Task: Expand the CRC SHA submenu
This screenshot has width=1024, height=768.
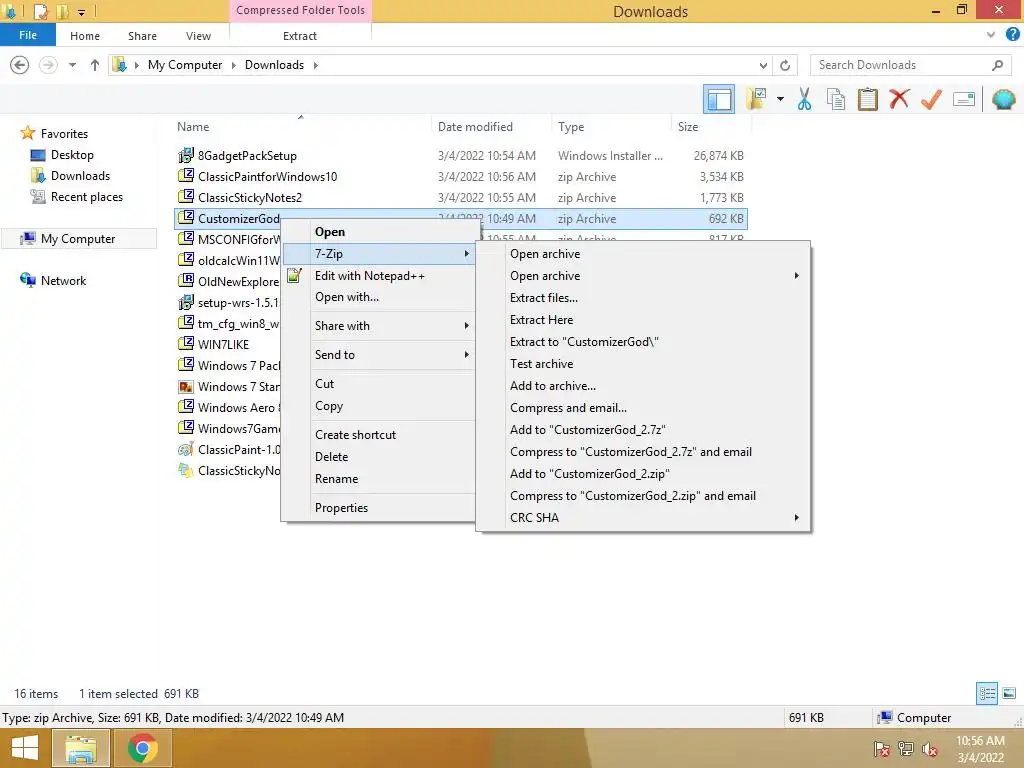Action: [x=643, y=518]
